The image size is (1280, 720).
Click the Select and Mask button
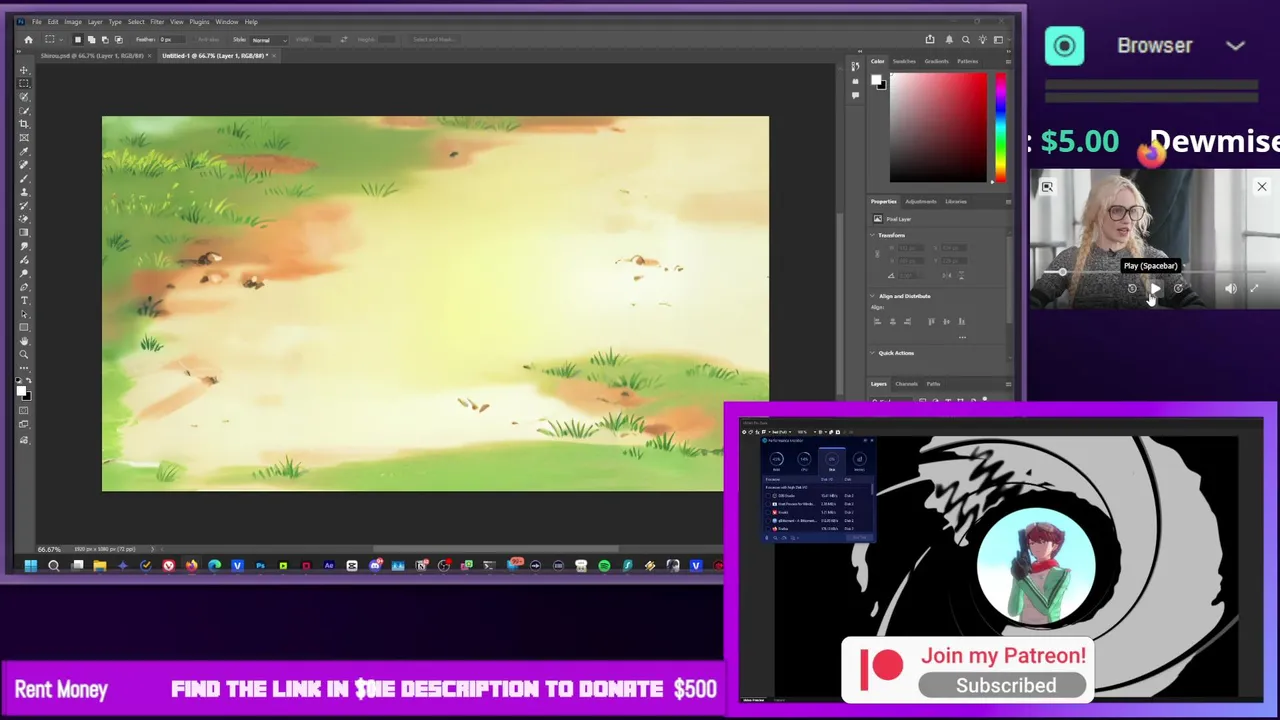(x=437, y=39)
